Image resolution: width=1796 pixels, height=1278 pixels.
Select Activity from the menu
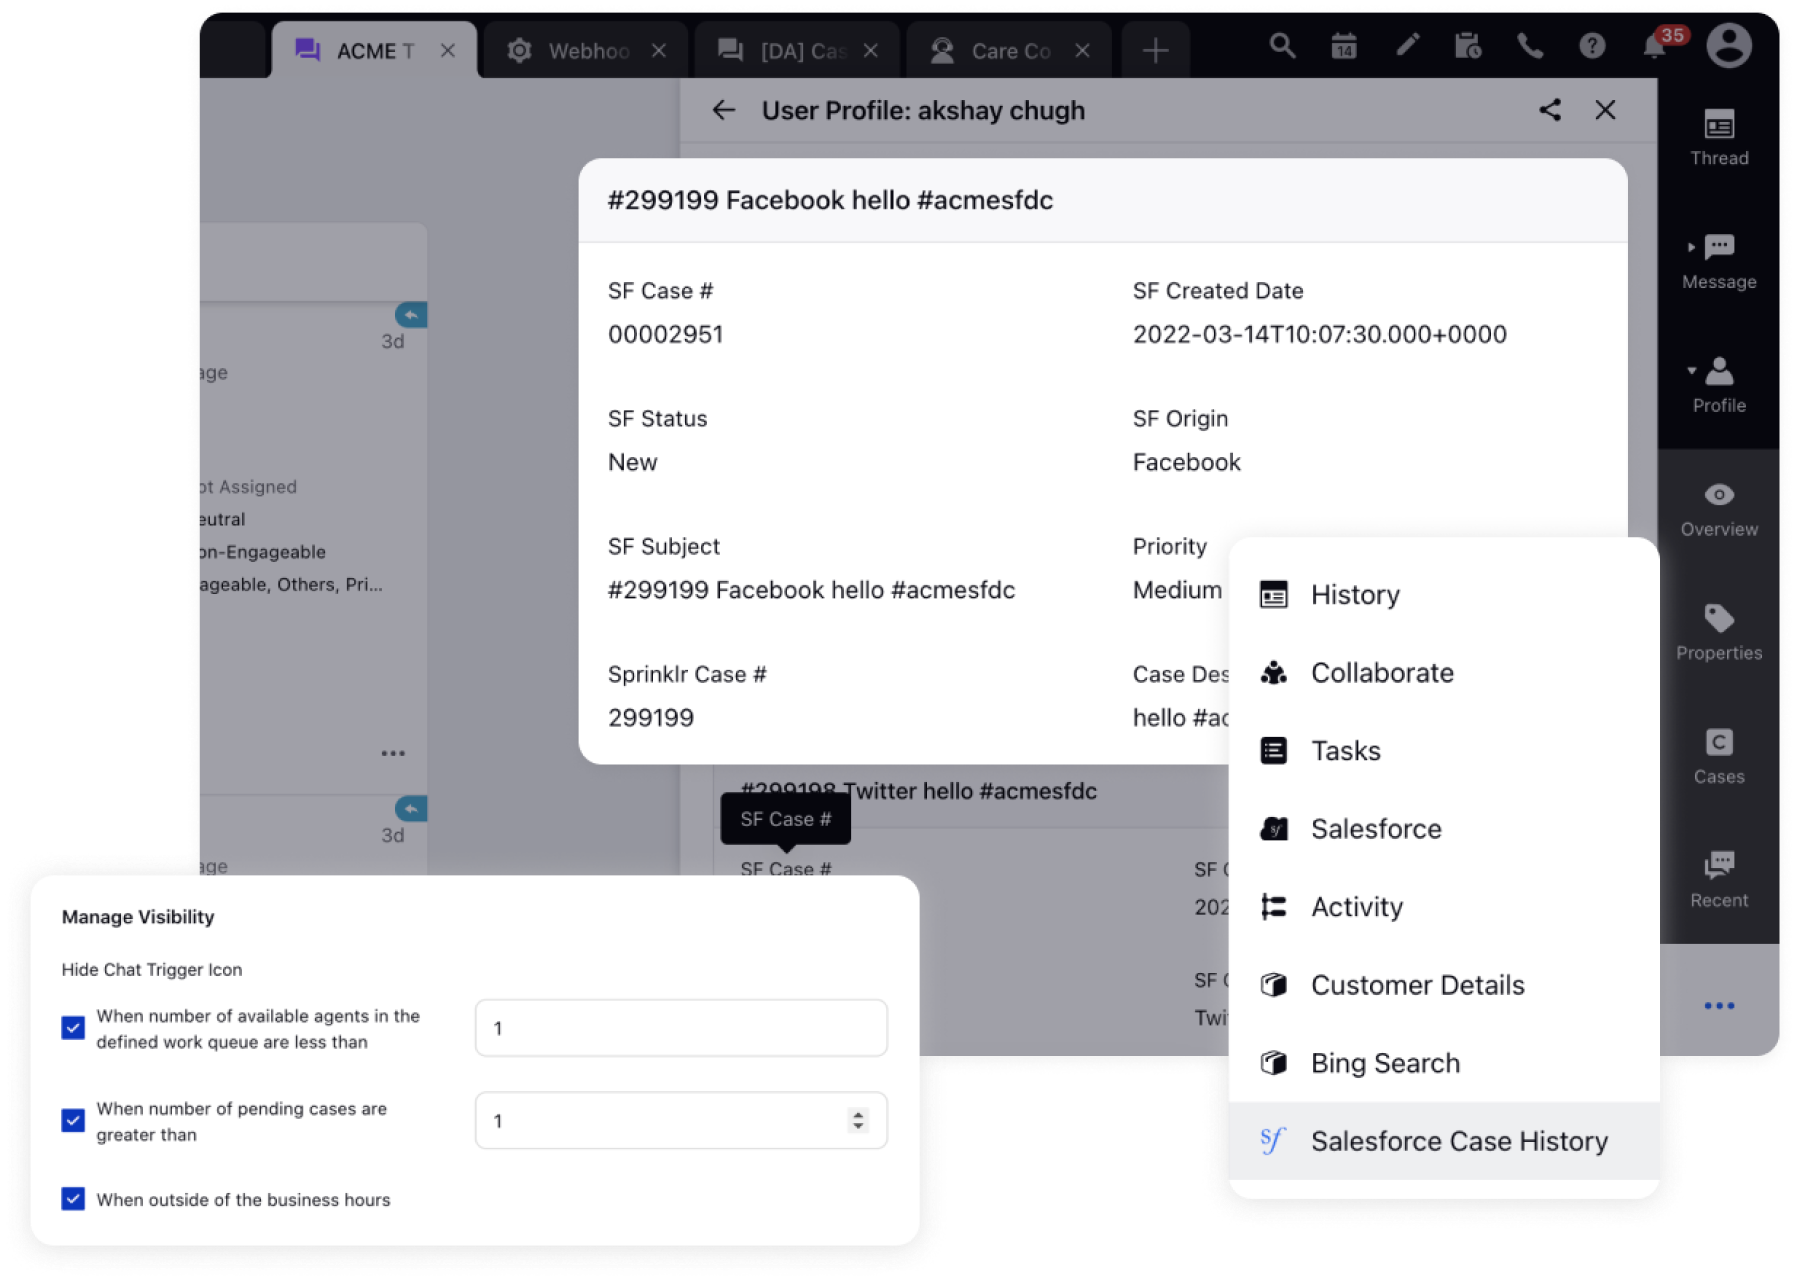click(1444, 907)
